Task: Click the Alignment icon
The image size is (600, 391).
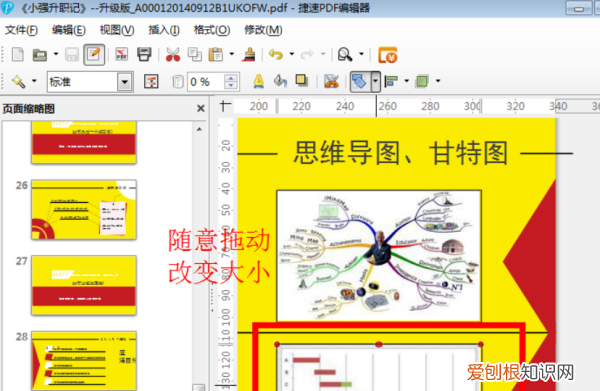Action: tap(391, 81)
